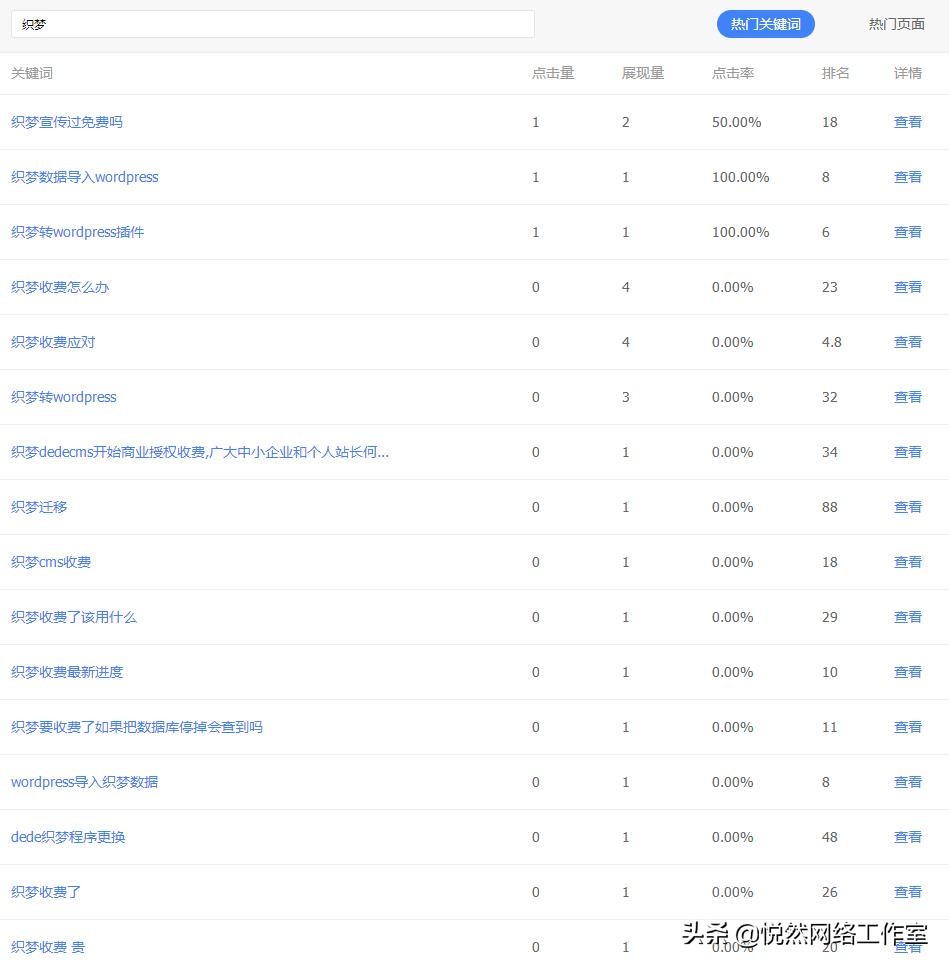Open keyword 织梦宣传过免费吗
The height and width of the screenshot is (967, 949).
(x=67, y=122)
